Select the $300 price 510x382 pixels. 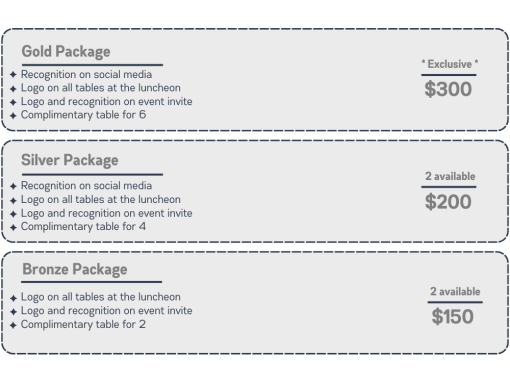448,89
